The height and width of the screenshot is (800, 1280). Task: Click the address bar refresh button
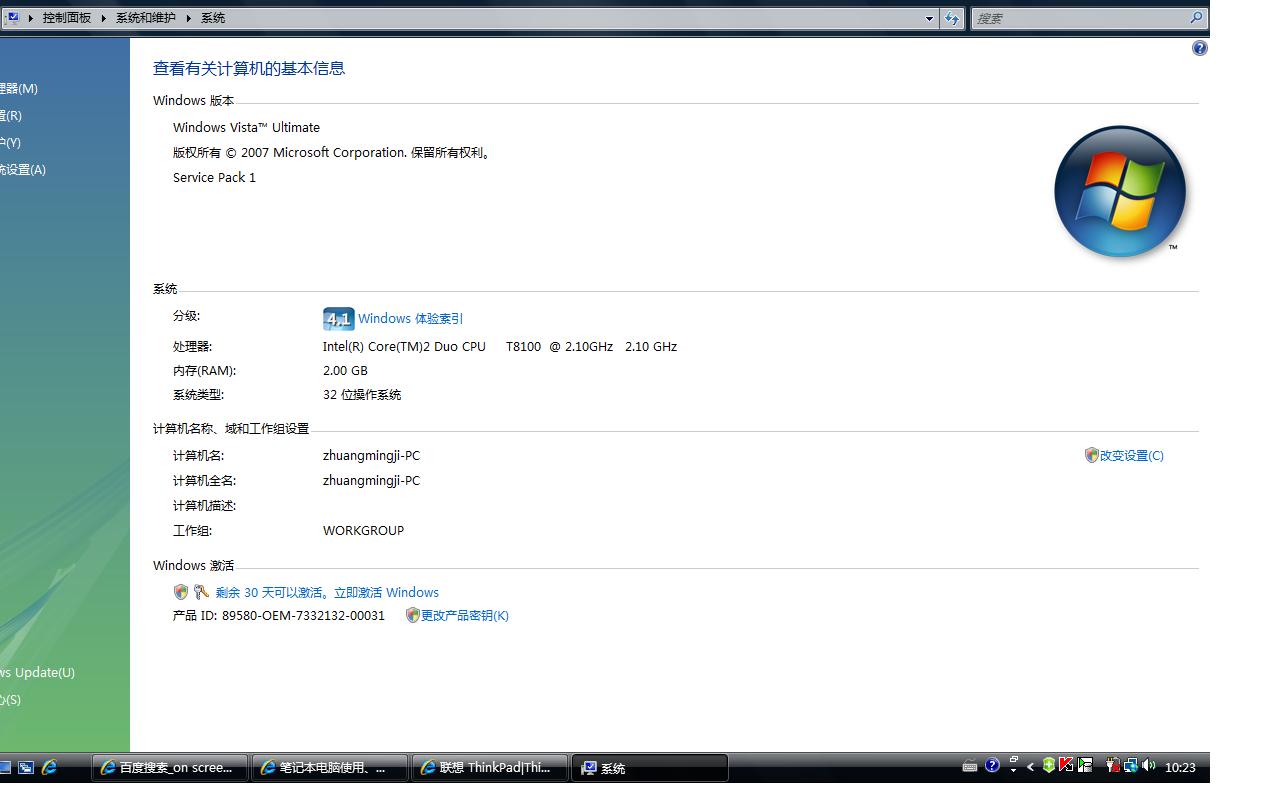point(952,18)
